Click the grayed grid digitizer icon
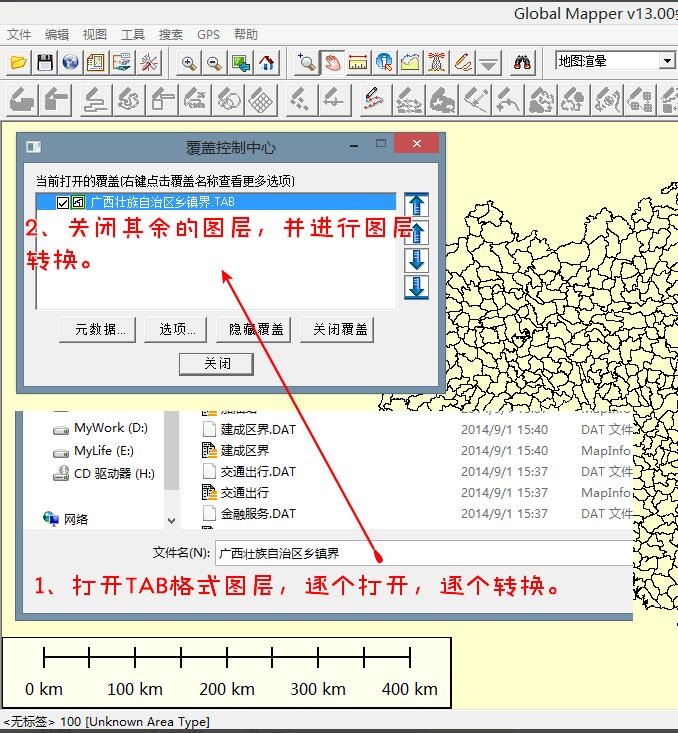The height and width of the screenshot is (733, 678). point(260,100)
